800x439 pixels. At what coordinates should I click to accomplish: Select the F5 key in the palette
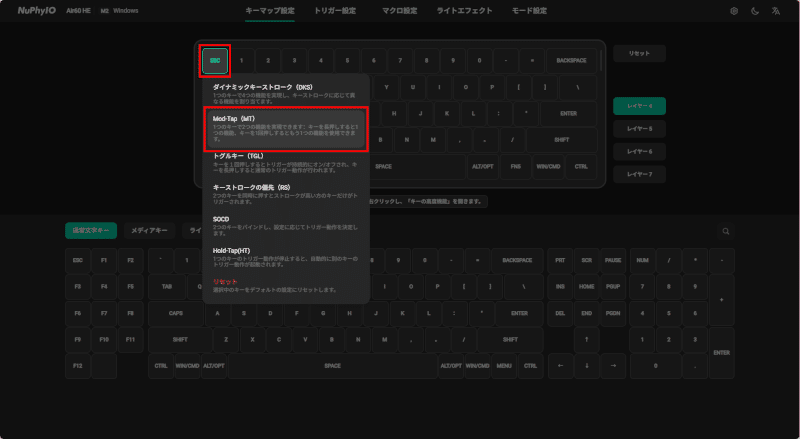point(131,286)
